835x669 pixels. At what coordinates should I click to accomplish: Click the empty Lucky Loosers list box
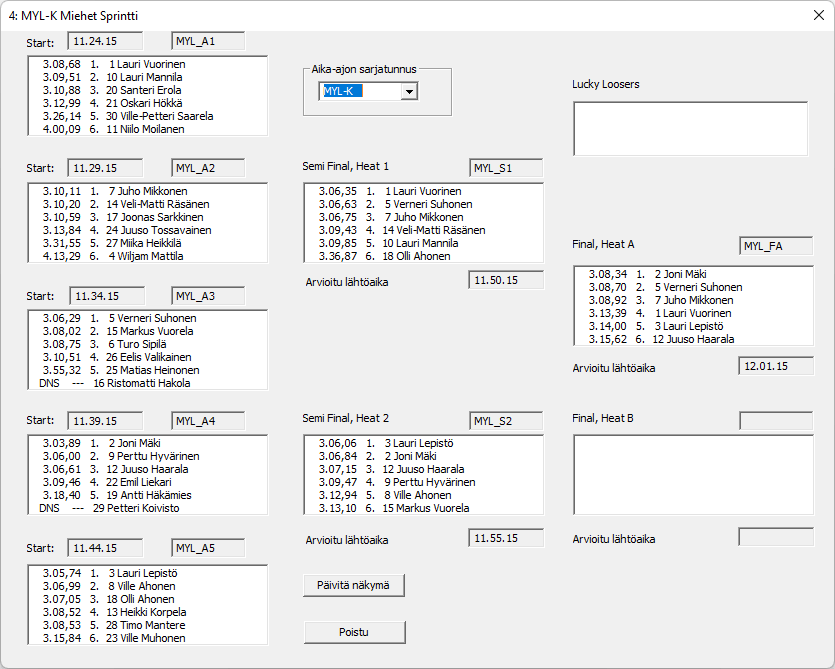coord(690,129)
